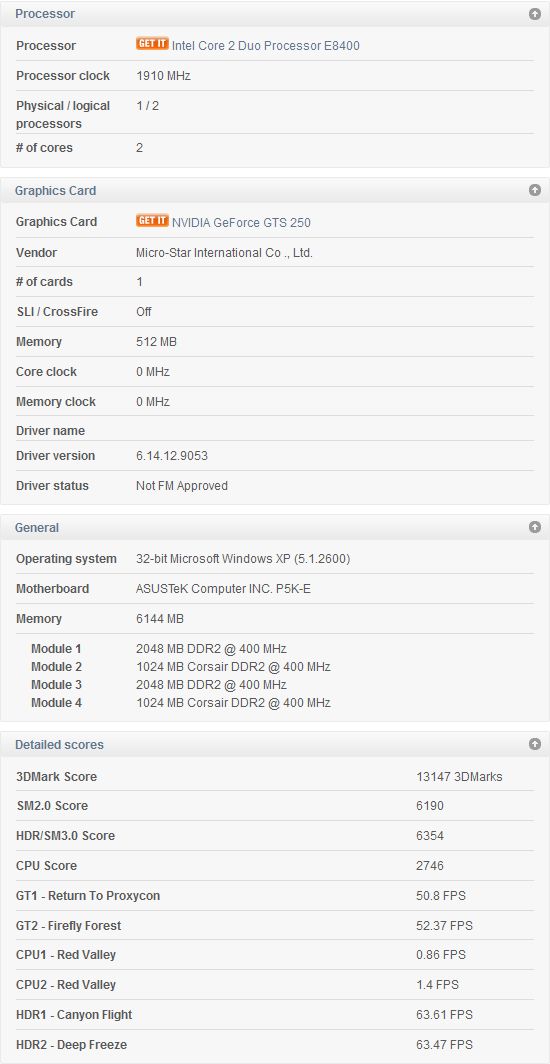Click the Micro-Star International vendor value
Image resolution: width=550 pixels, height=1064 pixels.
coord(224,253)
